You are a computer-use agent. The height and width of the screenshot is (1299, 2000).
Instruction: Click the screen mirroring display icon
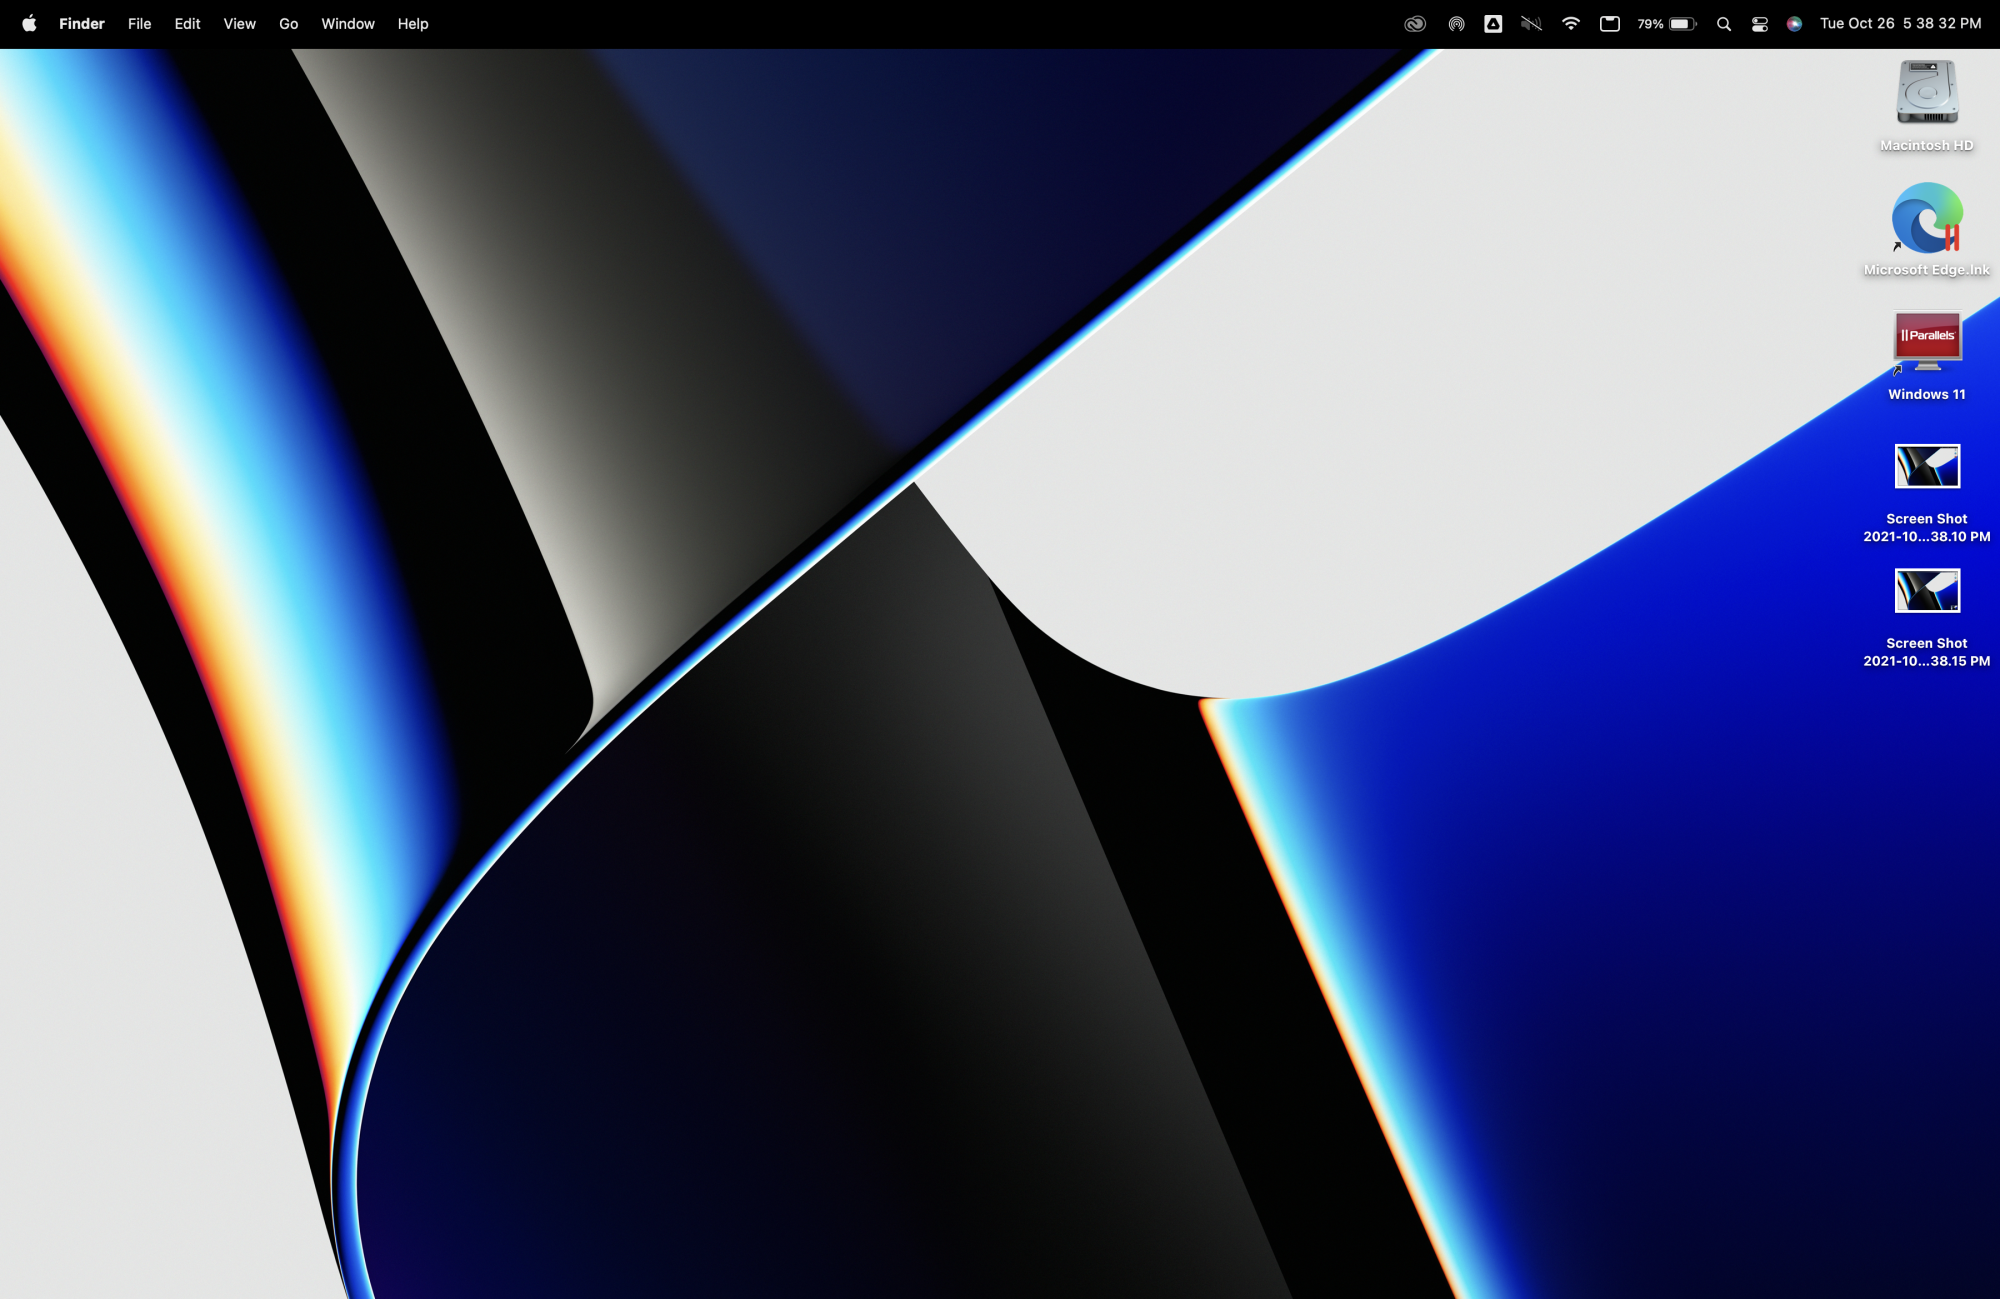[1610, 24]
